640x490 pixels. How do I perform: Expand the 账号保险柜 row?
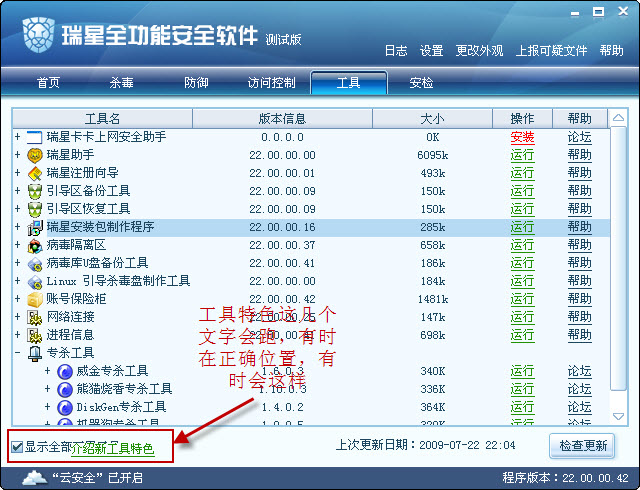(x=18, y=298)
